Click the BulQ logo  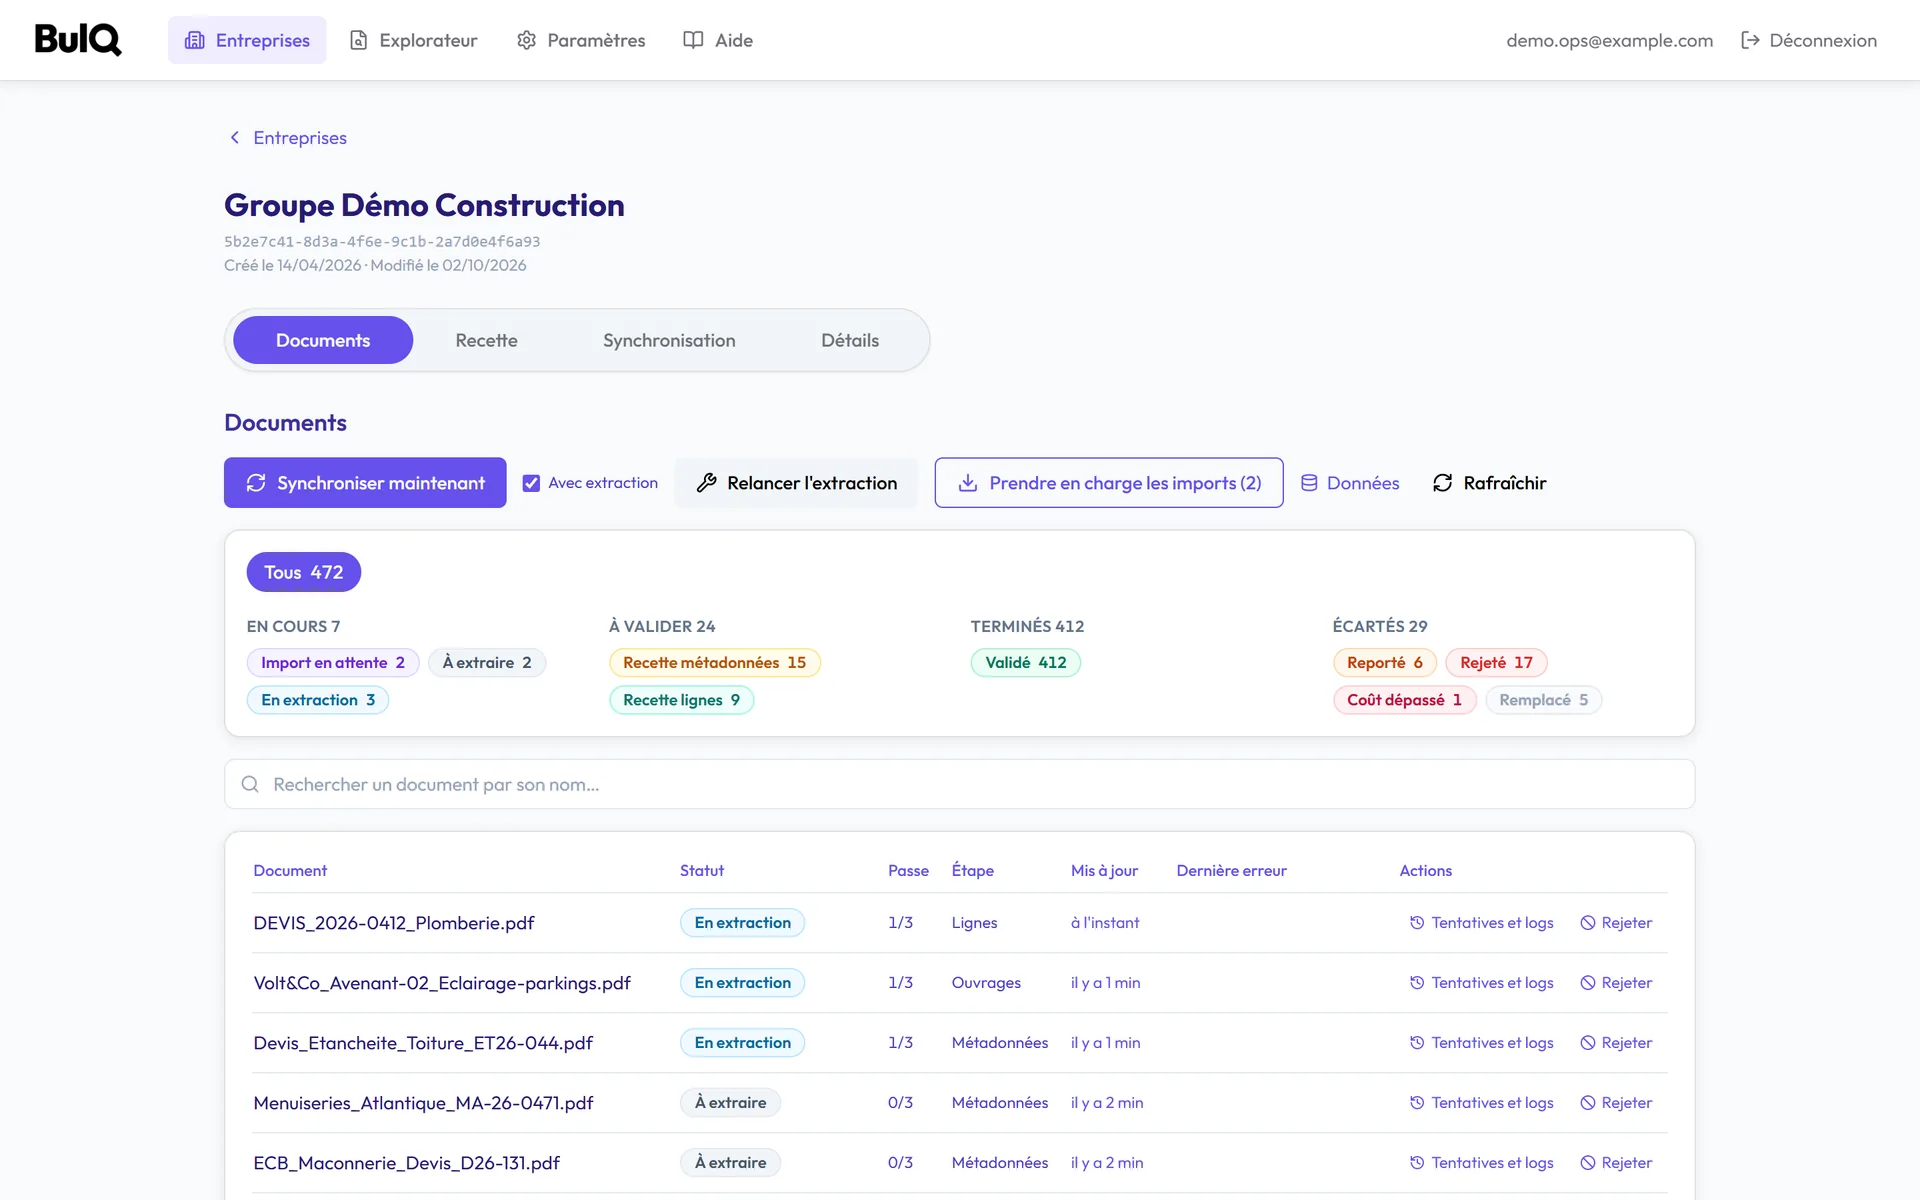pos(78,40)
